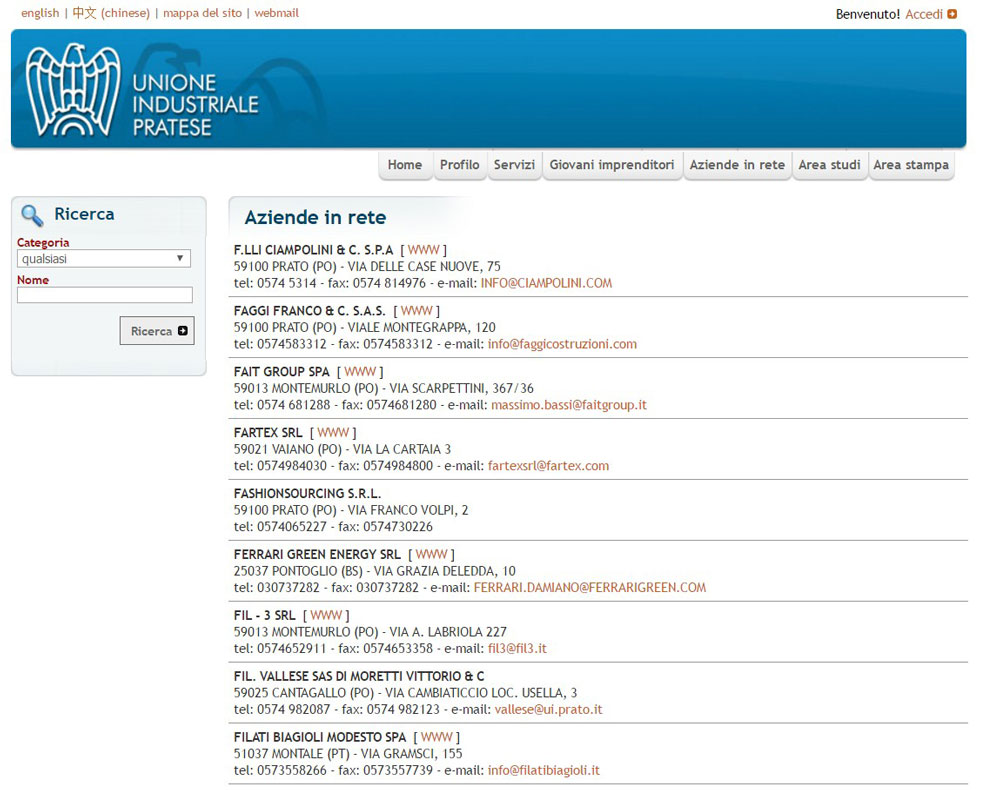This screenshot has width=1000, height=790.
Task: Email info@filatibiagioli.it
Action: pyautogui.click(x=543, y=770)
